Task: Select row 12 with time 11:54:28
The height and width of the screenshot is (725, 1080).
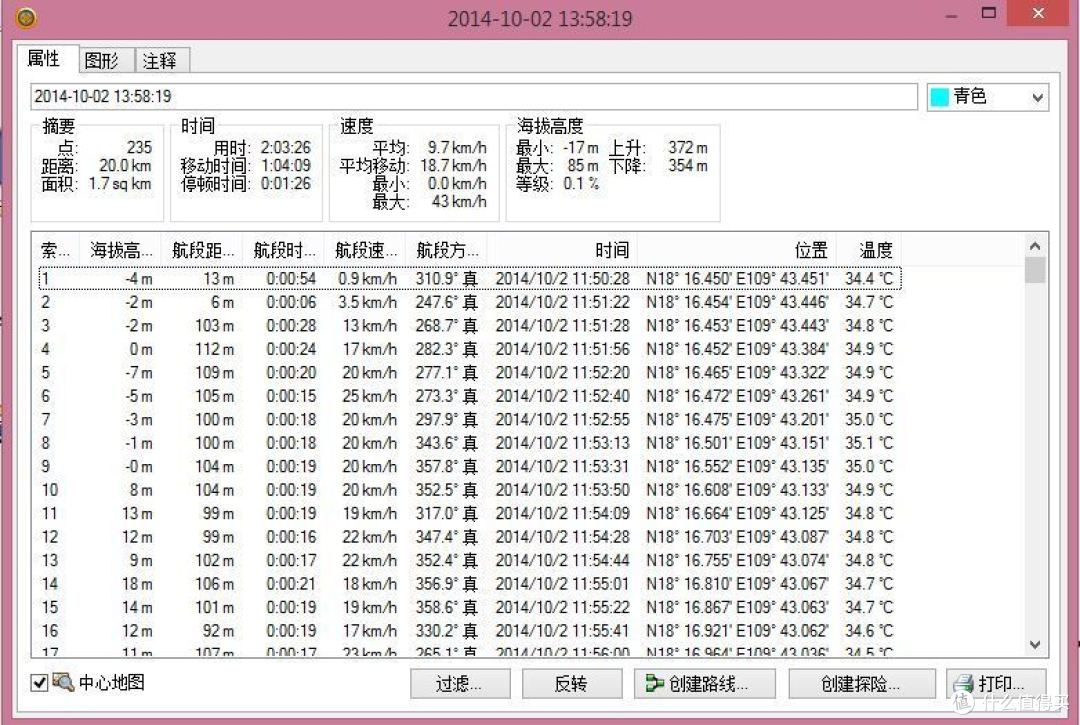Action: pyautogui.click(x=470, y=536)
